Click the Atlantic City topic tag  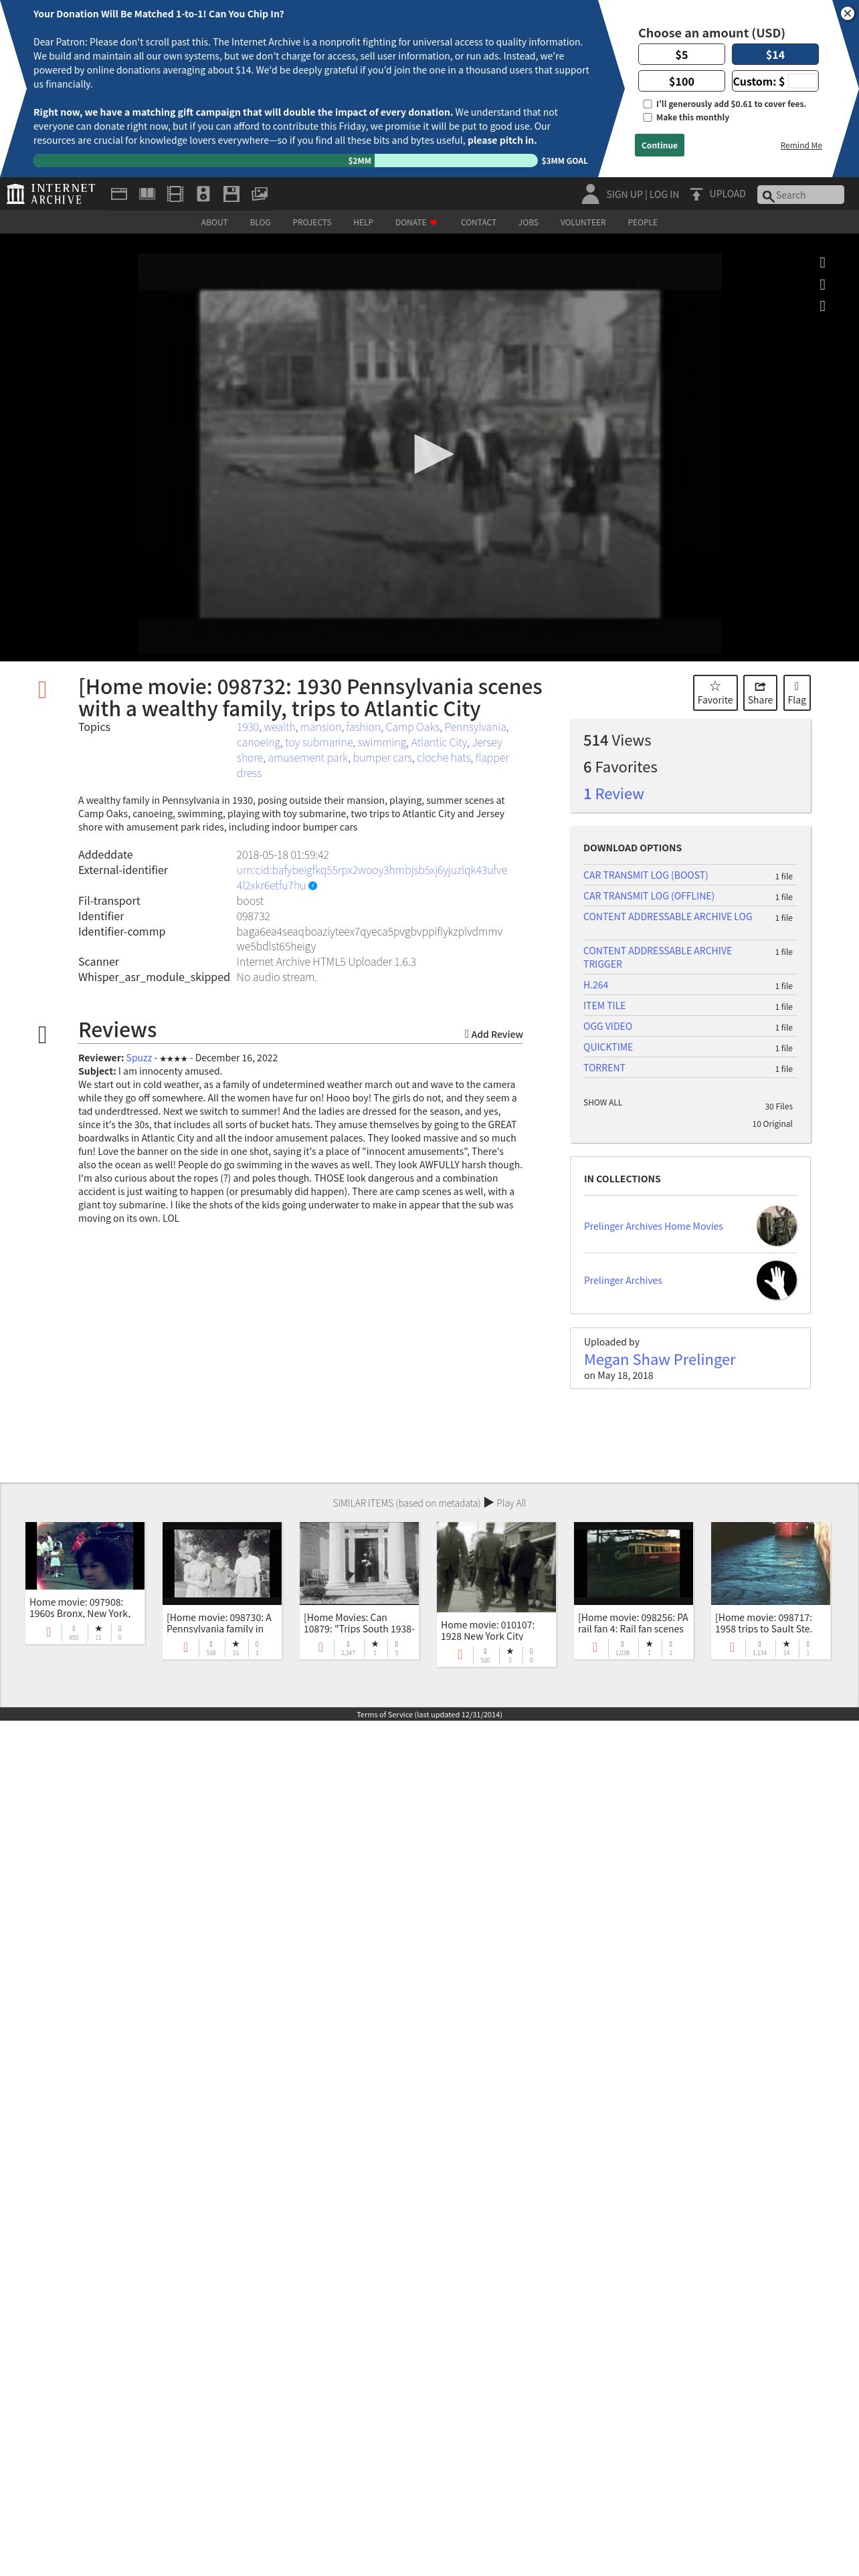point(438,742)
